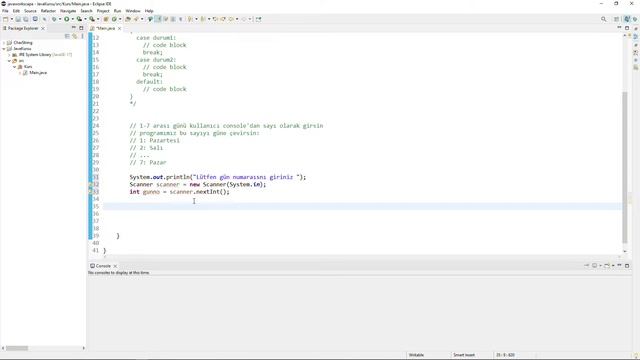Click the Package Explorer horizontal scrollbar thumb
Image resolution: width=640 pixels, height=360 pixels.
16,348
